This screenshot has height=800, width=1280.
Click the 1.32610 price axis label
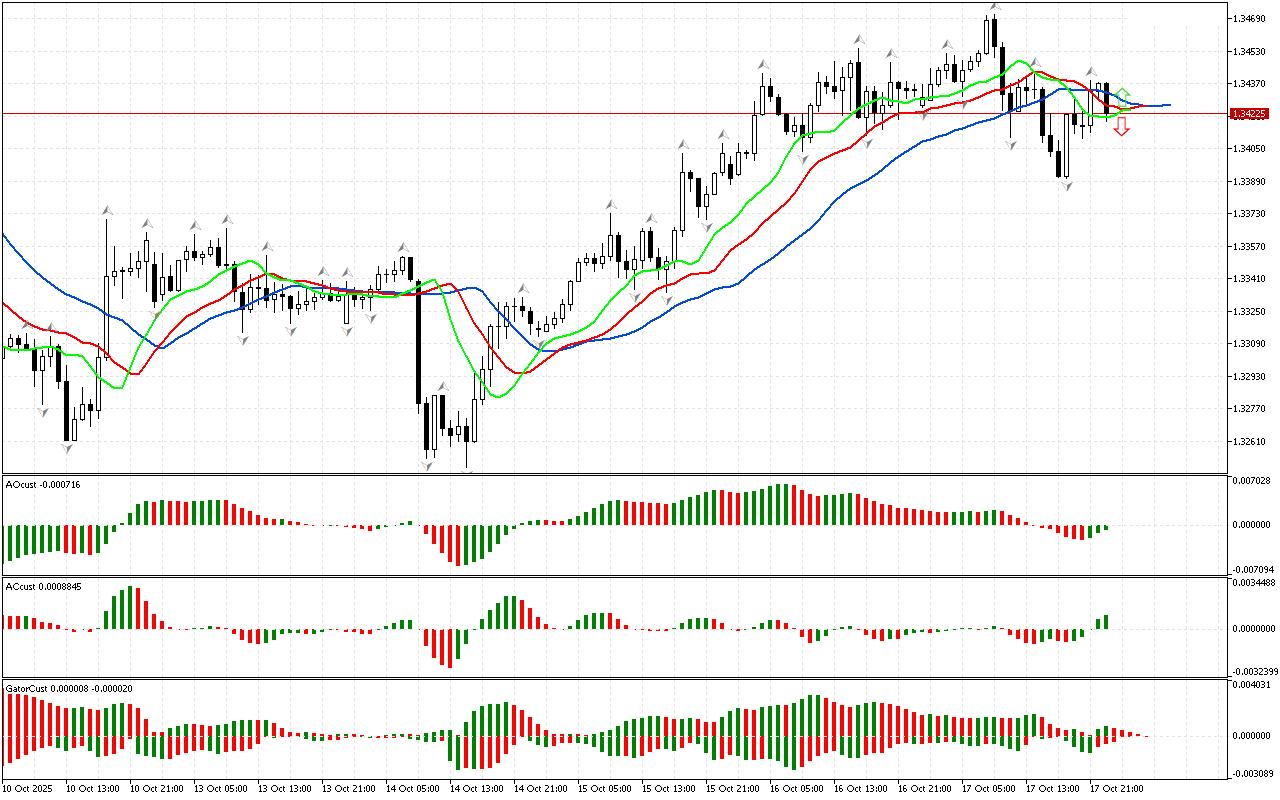pyautogui.click(x=1251, y=441)
